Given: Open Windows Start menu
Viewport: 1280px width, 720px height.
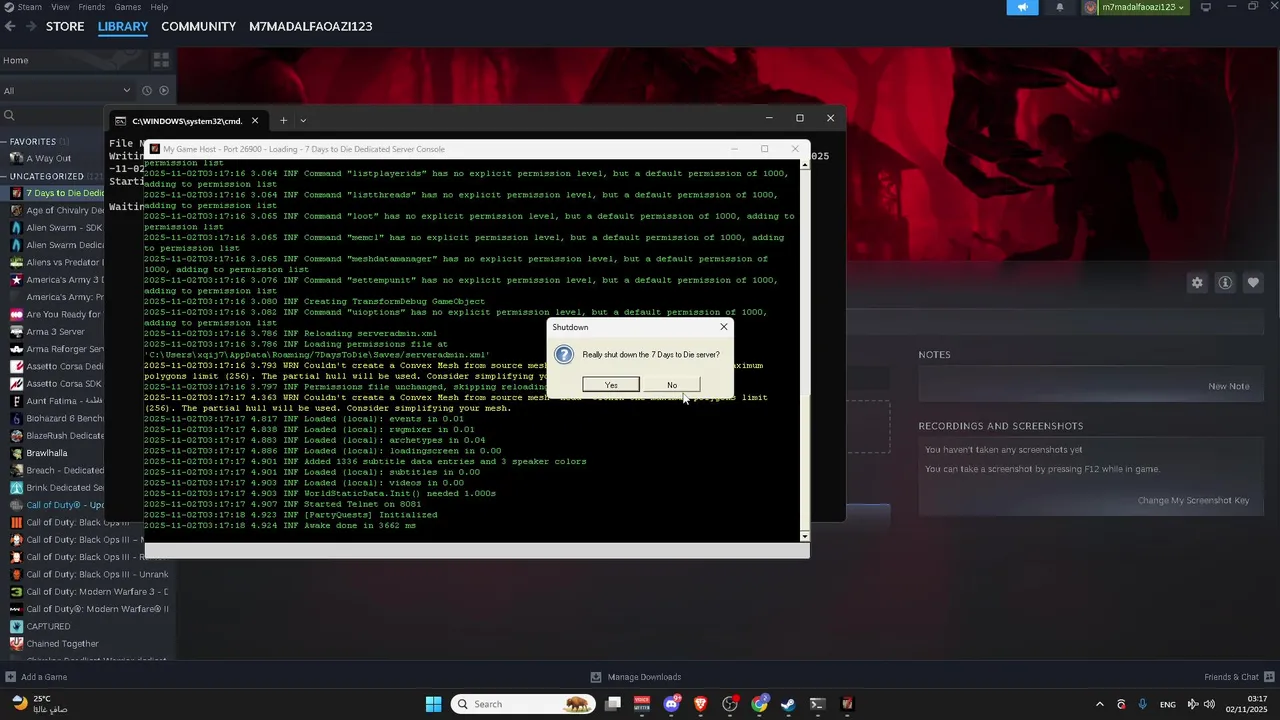Looking at the screenshot, I should click(x=434, y=704).
